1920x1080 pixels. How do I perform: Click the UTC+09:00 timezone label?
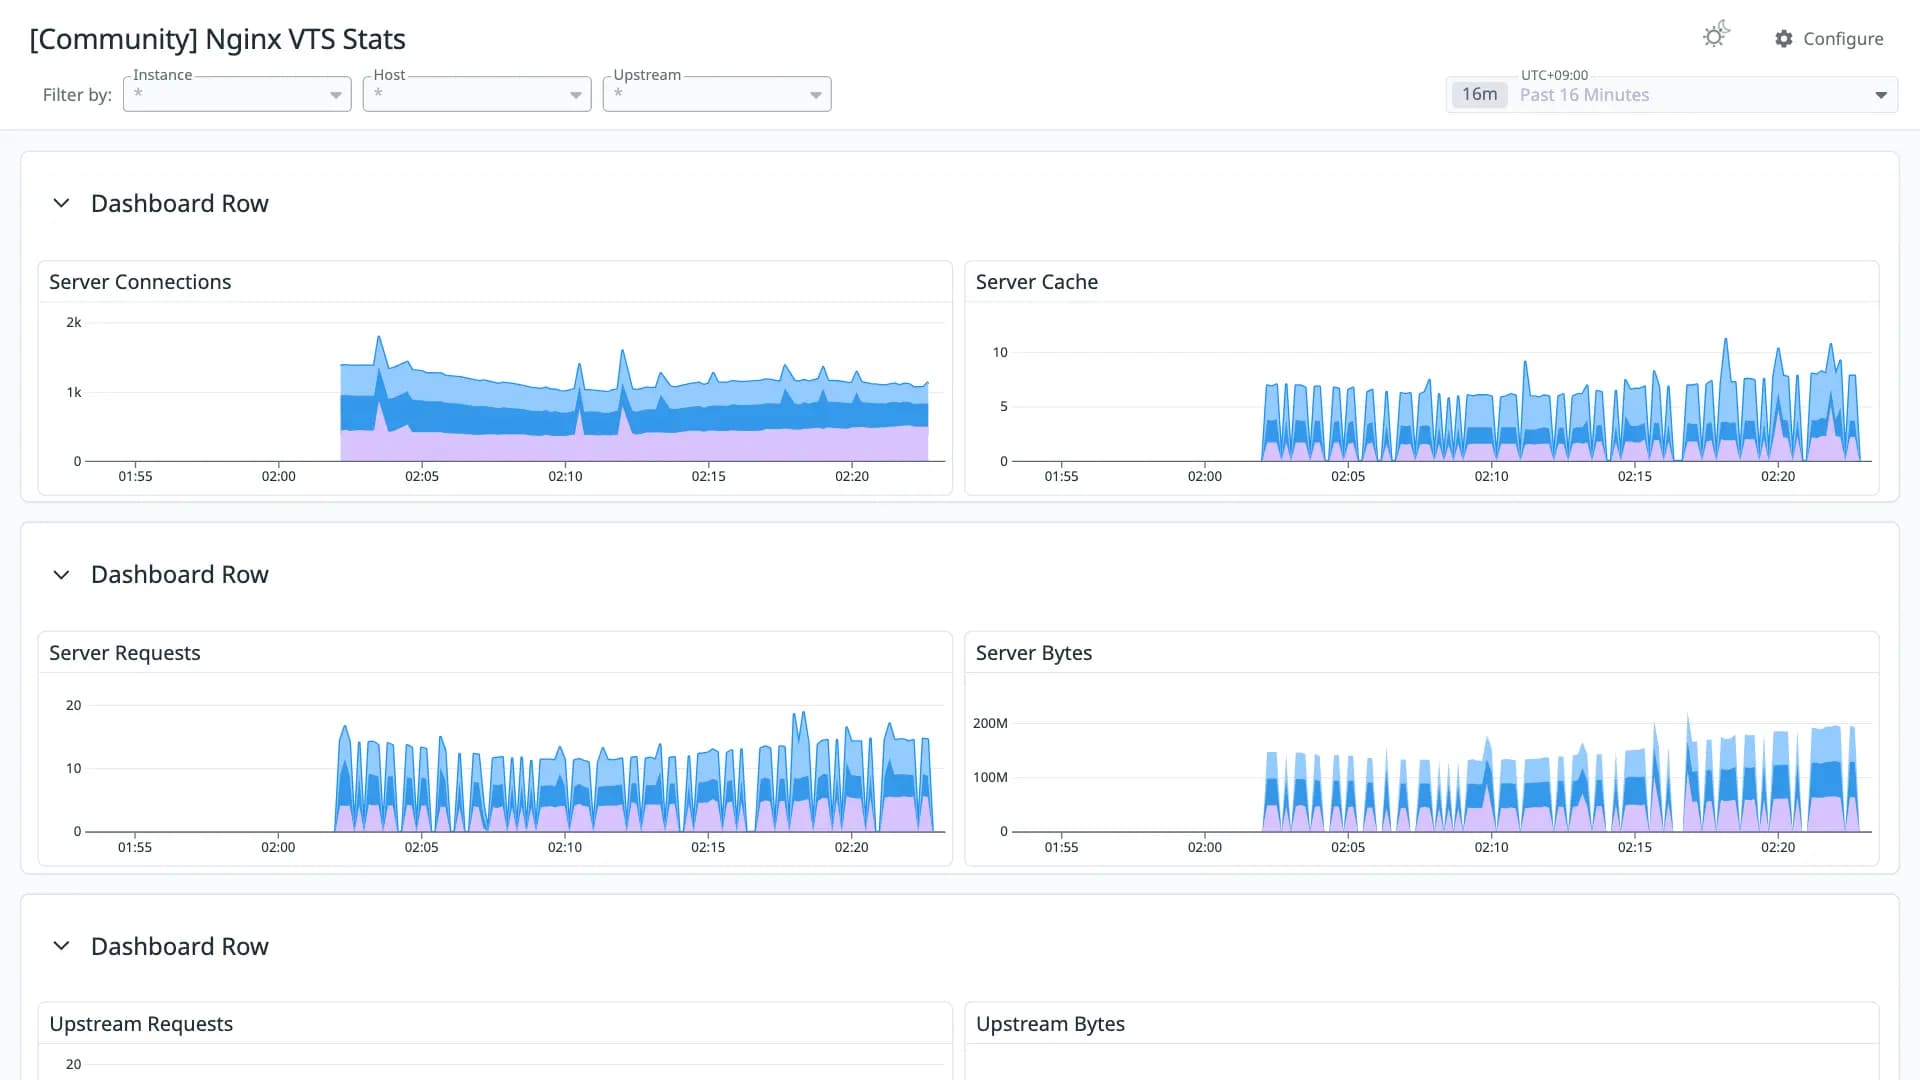[1554, 75]
